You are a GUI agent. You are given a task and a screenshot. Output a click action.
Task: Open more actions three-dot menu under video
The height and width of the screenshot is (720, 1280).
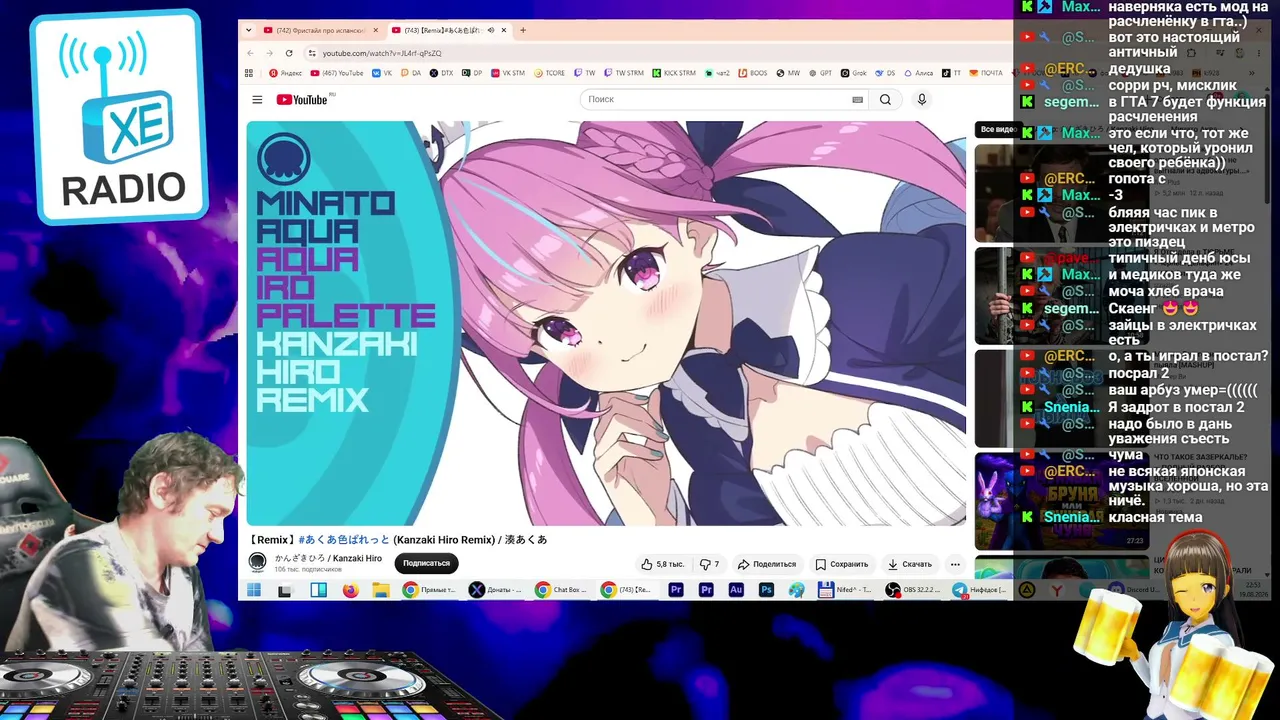pos(955,564)
